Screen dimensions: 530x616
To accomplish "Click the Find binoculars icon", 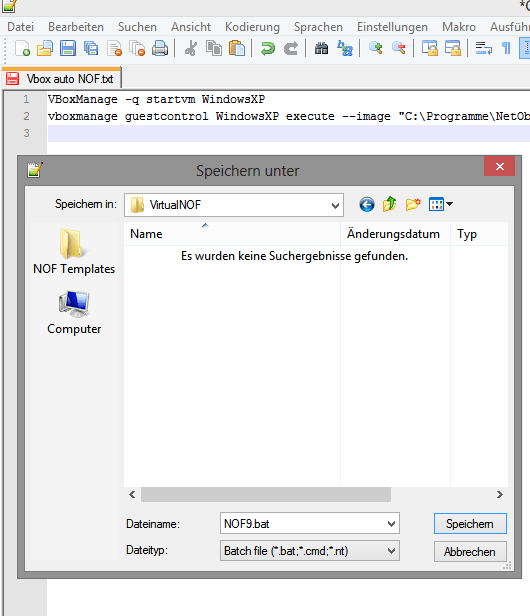I will [321, 49].
